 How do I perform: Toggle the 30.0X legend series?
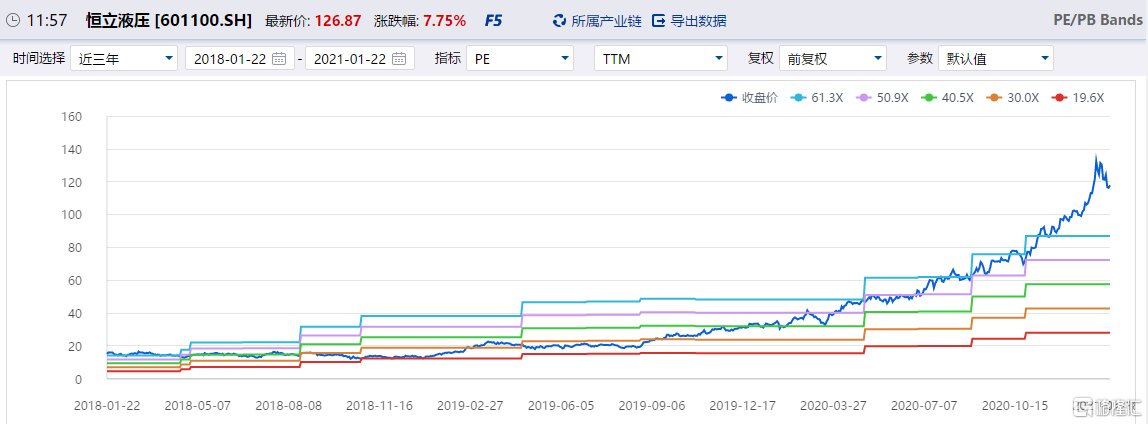coord(1012,97)
